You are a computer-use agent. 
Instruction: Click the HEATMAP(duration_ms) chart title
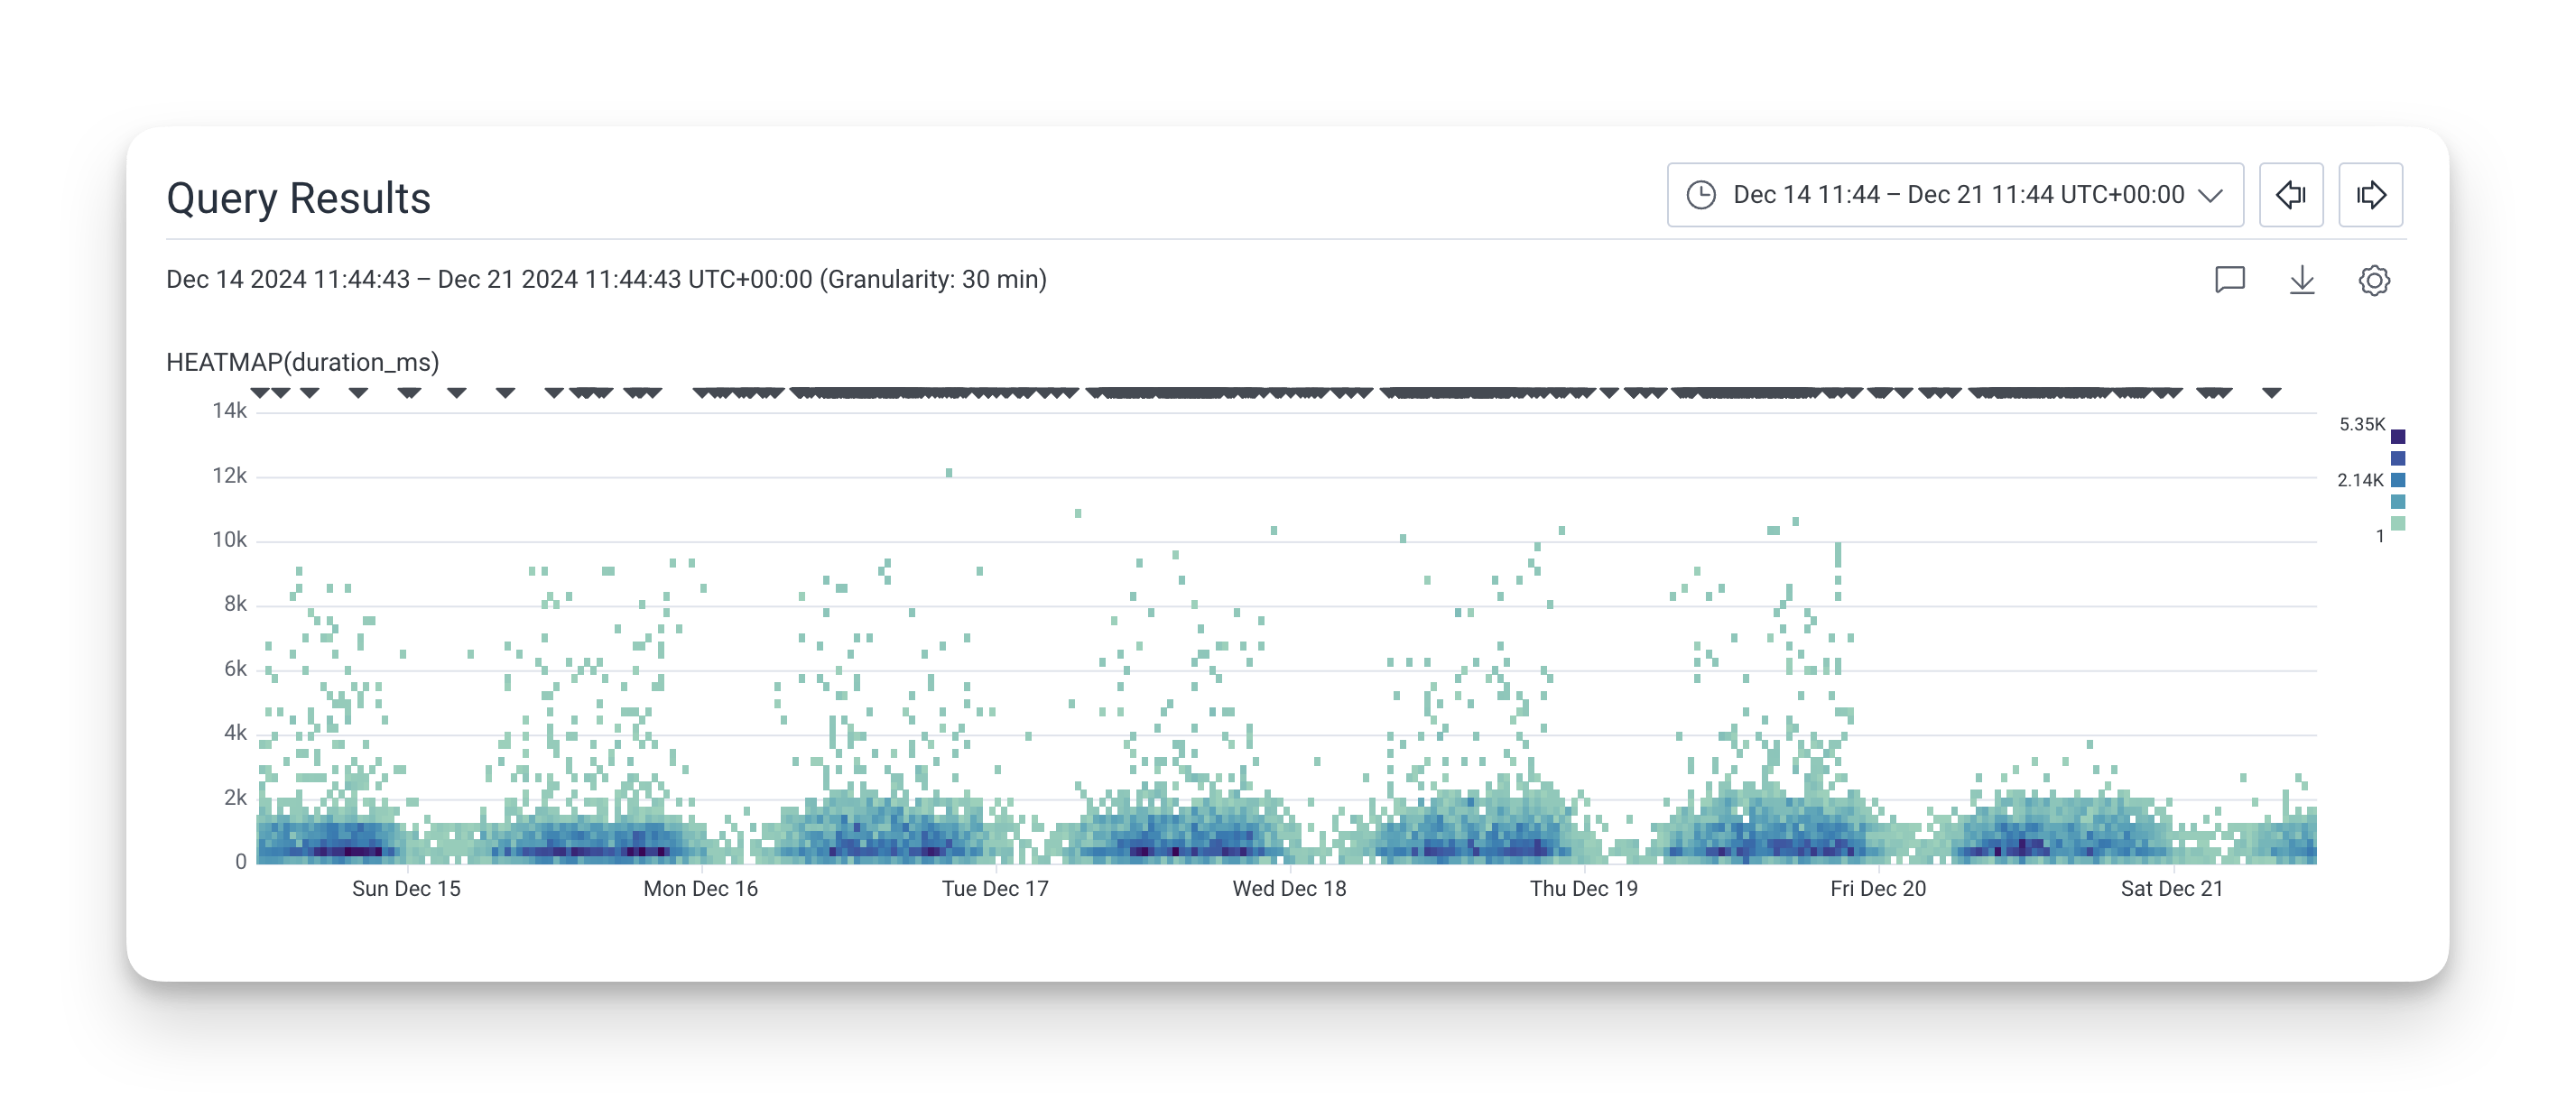302,362
